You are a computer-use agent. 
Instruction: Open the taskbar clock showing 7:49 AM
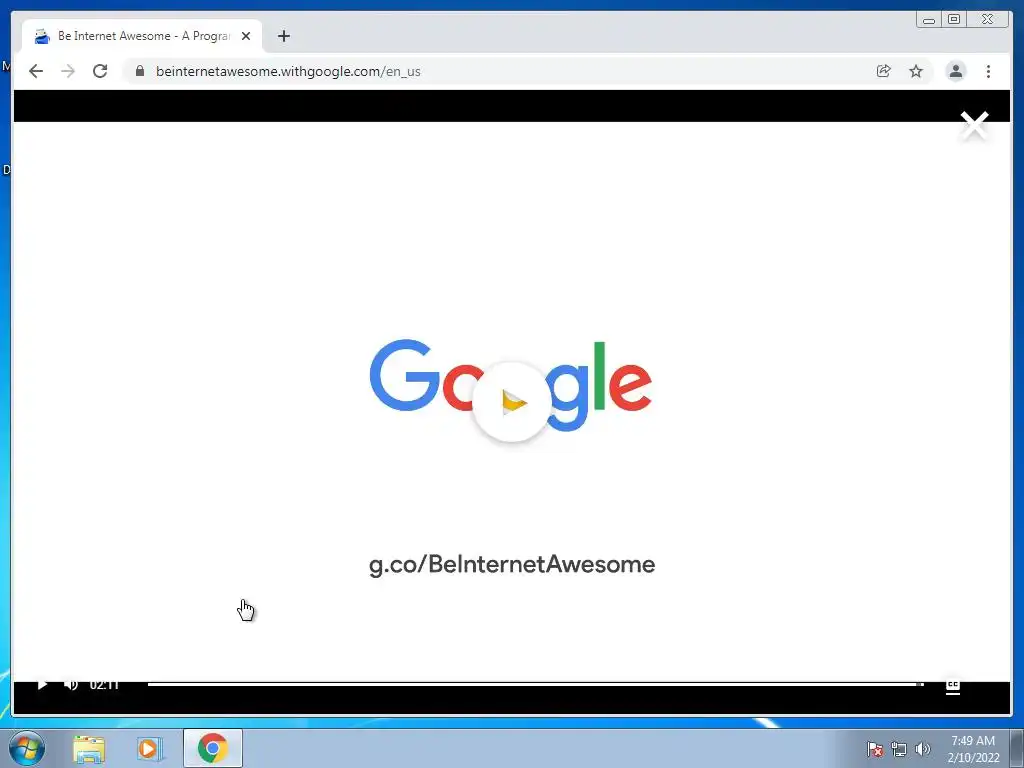(973, 749)
